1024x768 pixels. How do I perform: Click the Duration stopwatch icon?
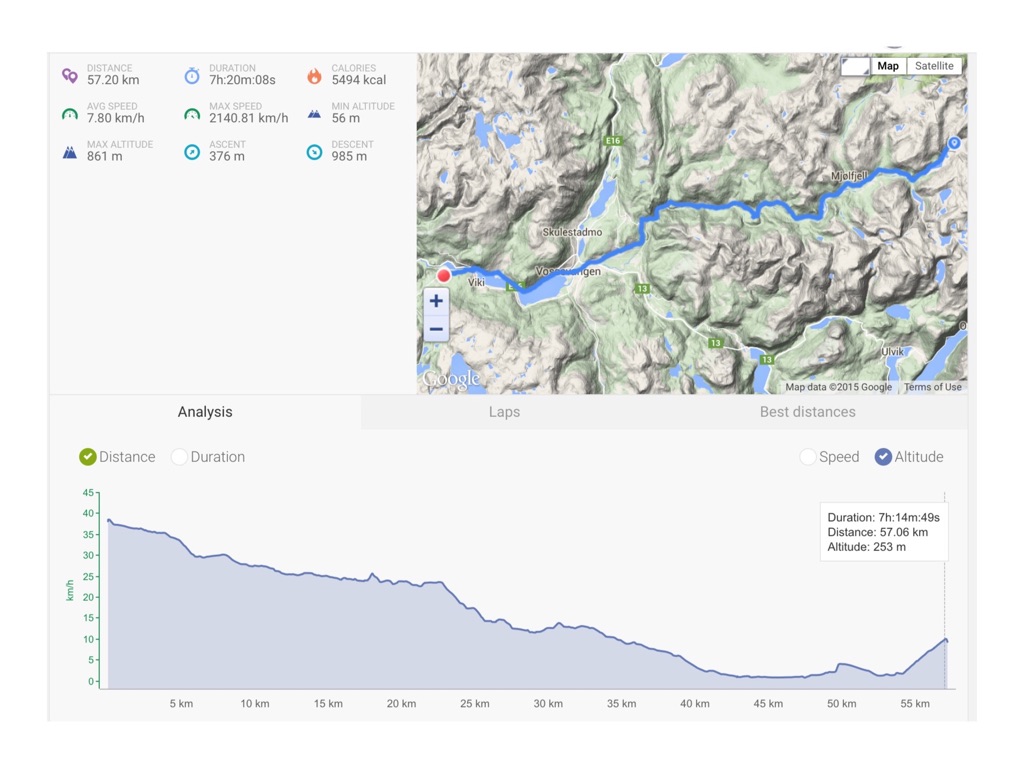coord(192,75)
